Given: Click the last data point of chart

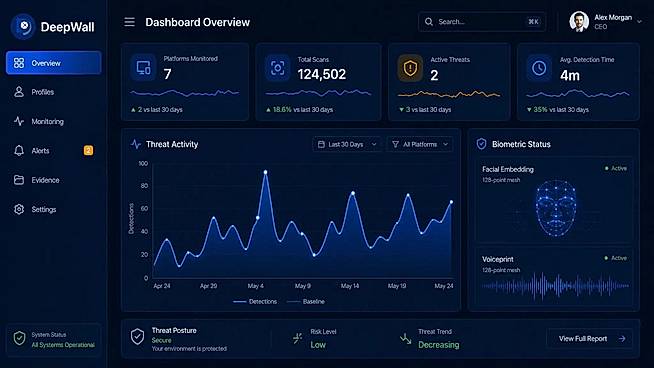Looking at the screenshot, I should point(451,202).
